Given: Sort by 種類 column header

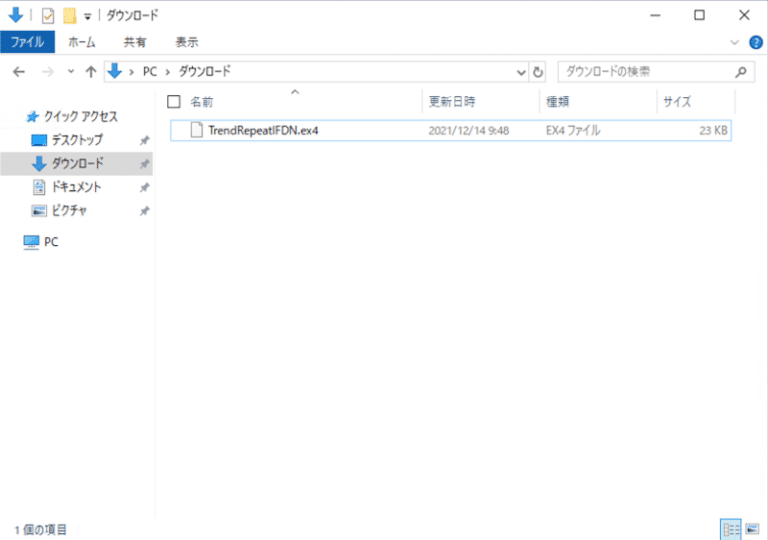Looking at the screenshot, I should coord(557,101).
